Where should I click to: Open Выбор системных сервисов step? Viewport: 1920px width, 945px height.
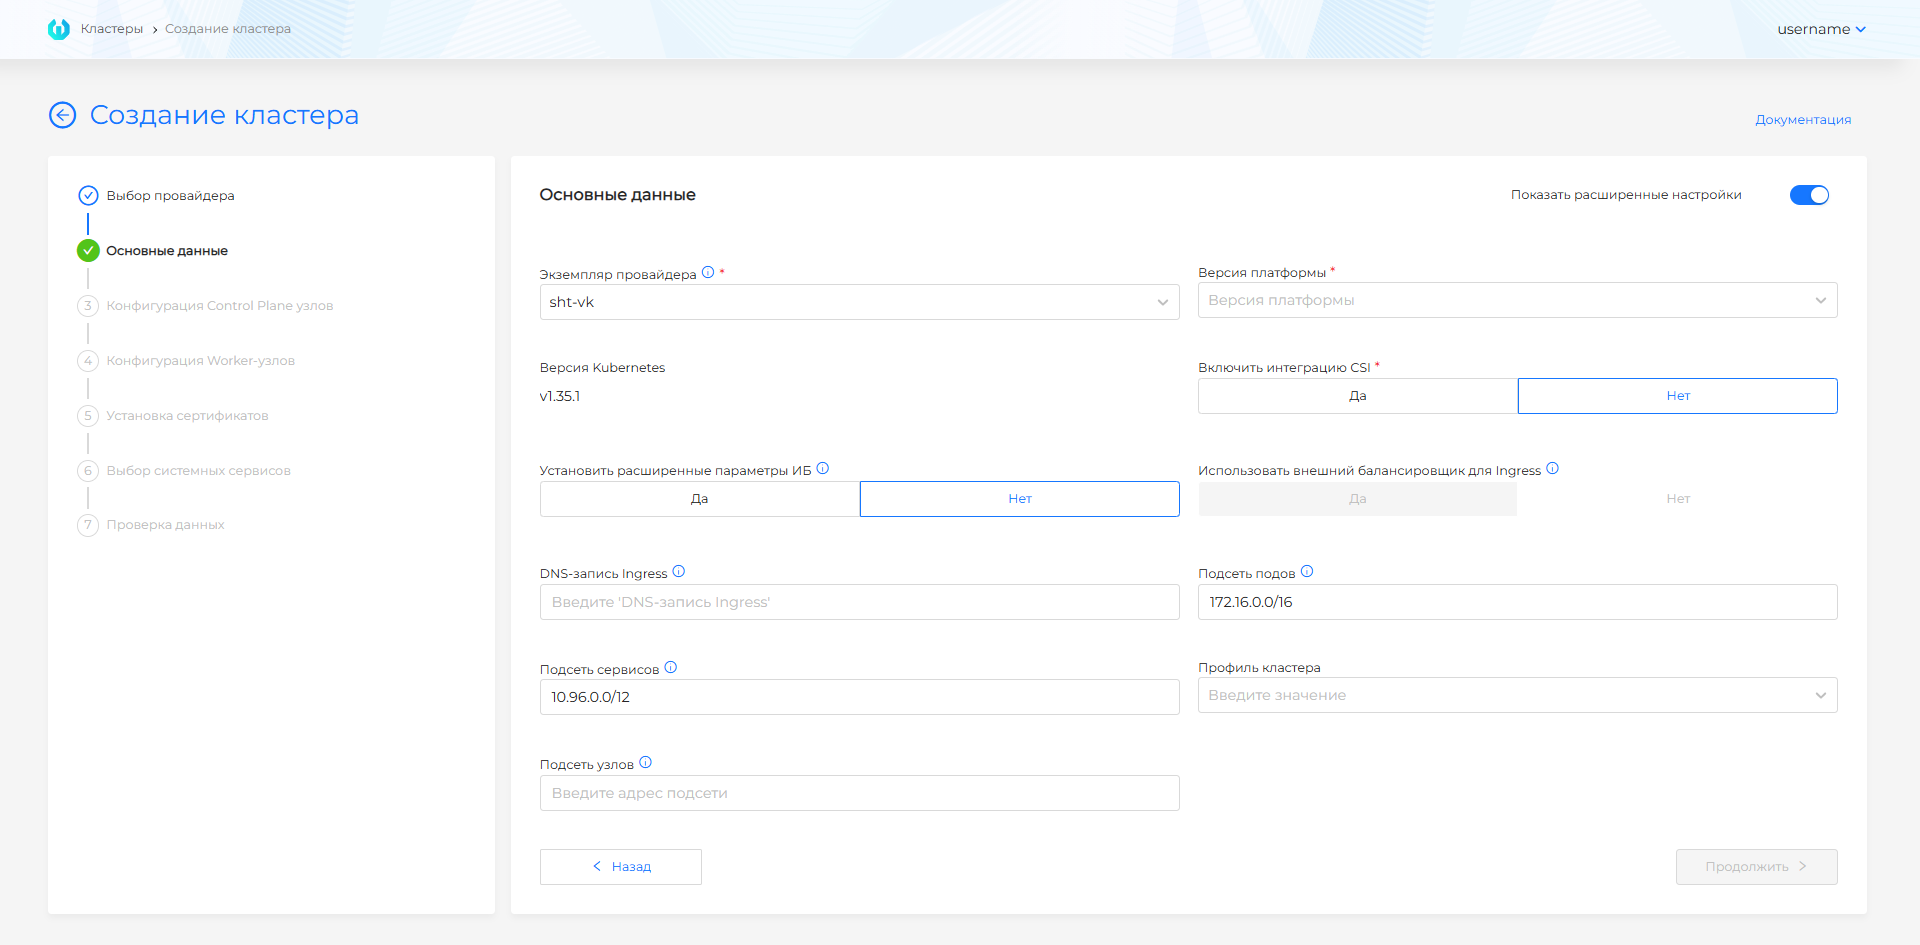tap(199, 470)
